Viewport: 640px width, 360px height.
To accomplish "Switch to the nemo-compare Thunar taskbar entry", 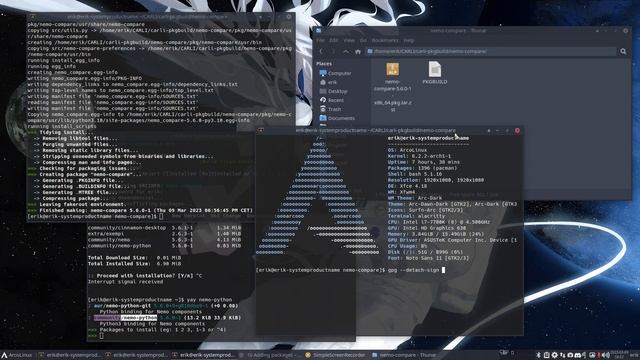I will (x=404, y=355).
